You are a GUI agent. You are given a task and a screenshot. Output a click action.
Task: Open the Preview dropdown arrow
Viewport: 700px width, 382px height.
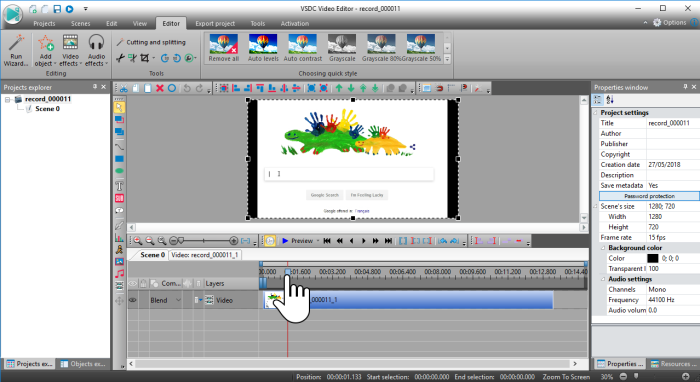(x=318, y=241)
